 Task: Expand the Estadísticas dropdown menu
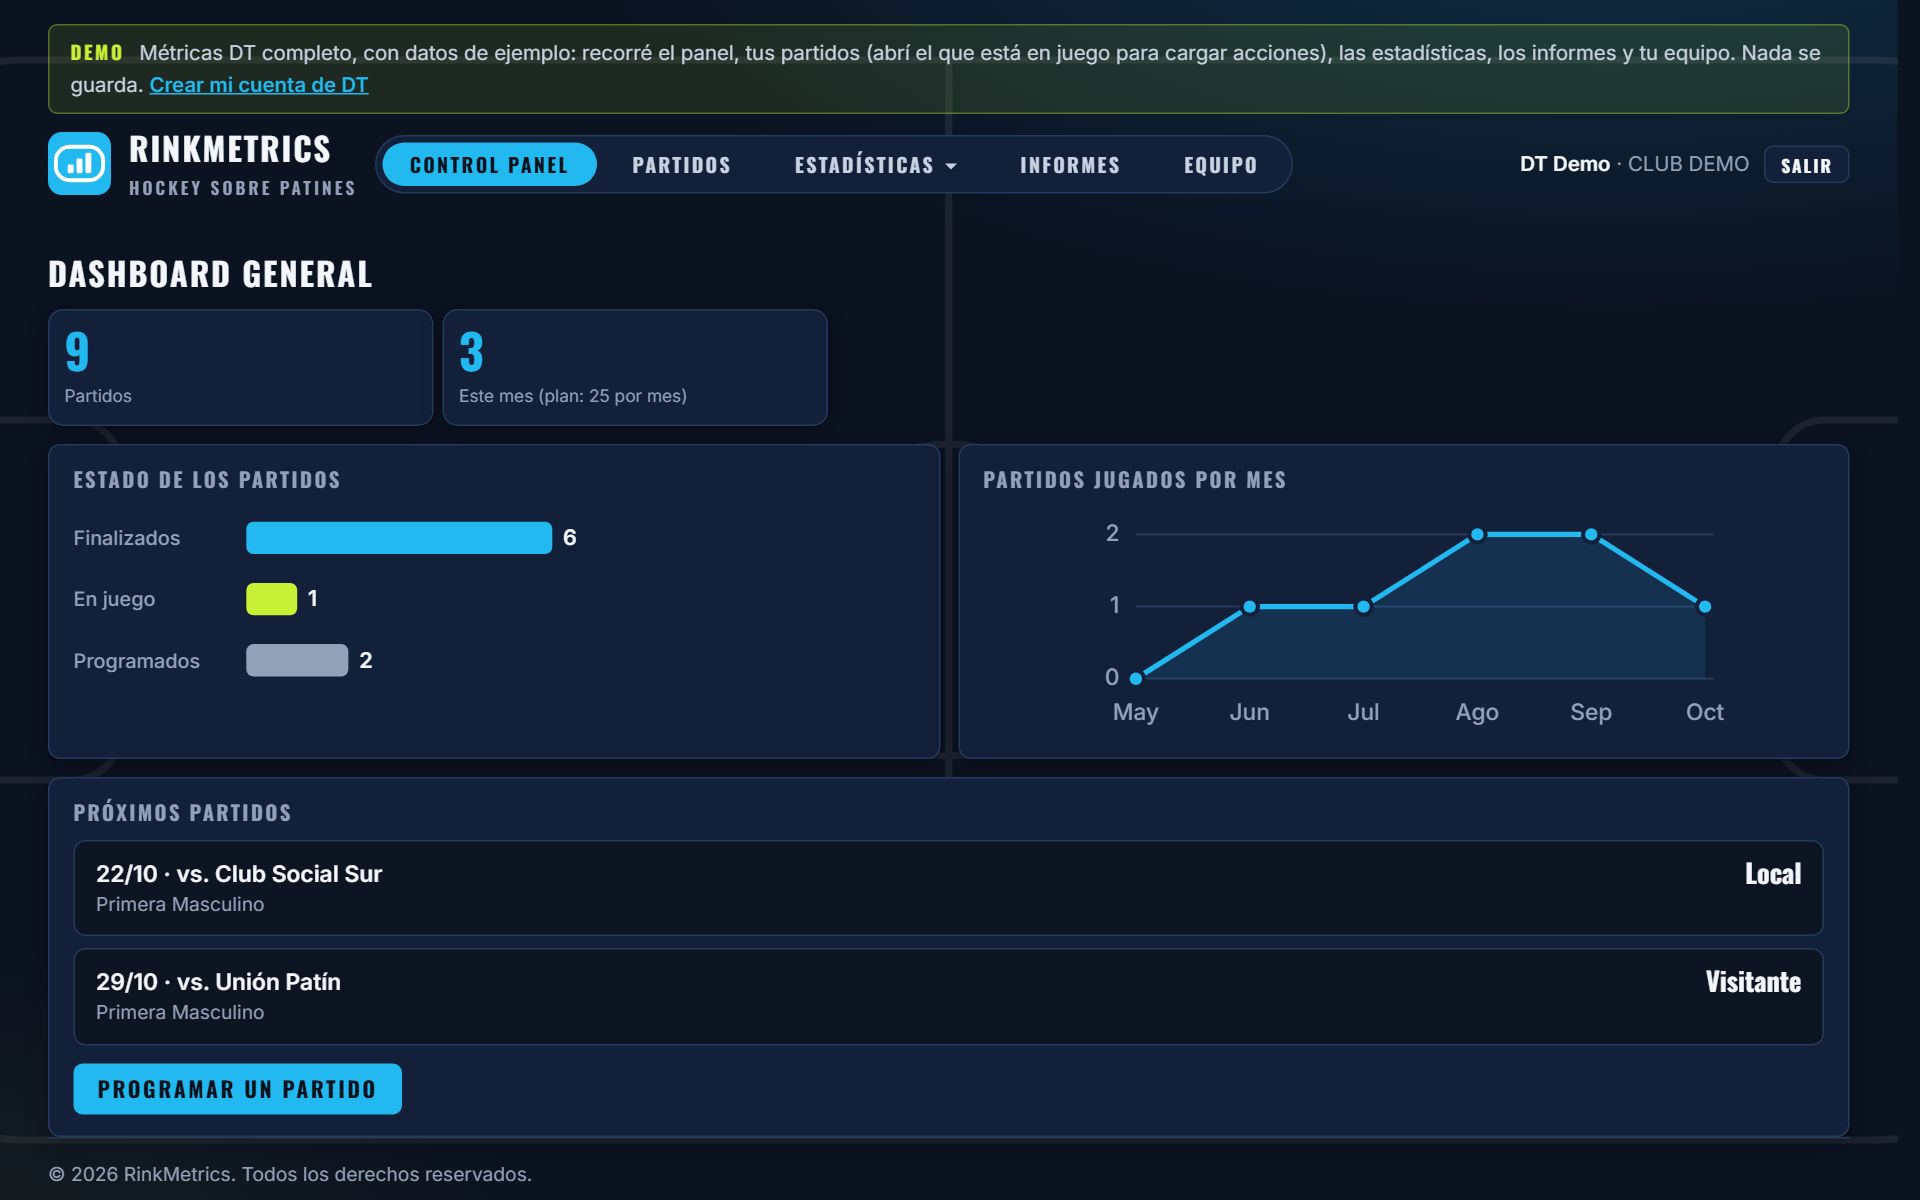875,165
